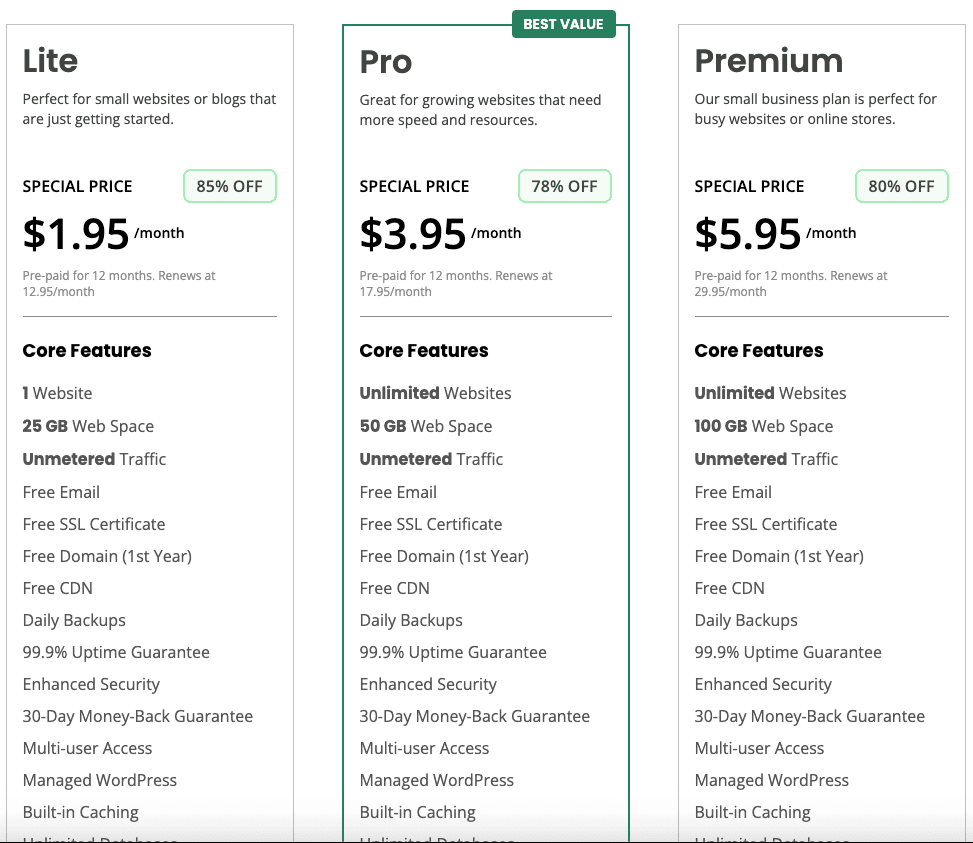Click 'Free Email' in the Premium plan

pos(733,493)
